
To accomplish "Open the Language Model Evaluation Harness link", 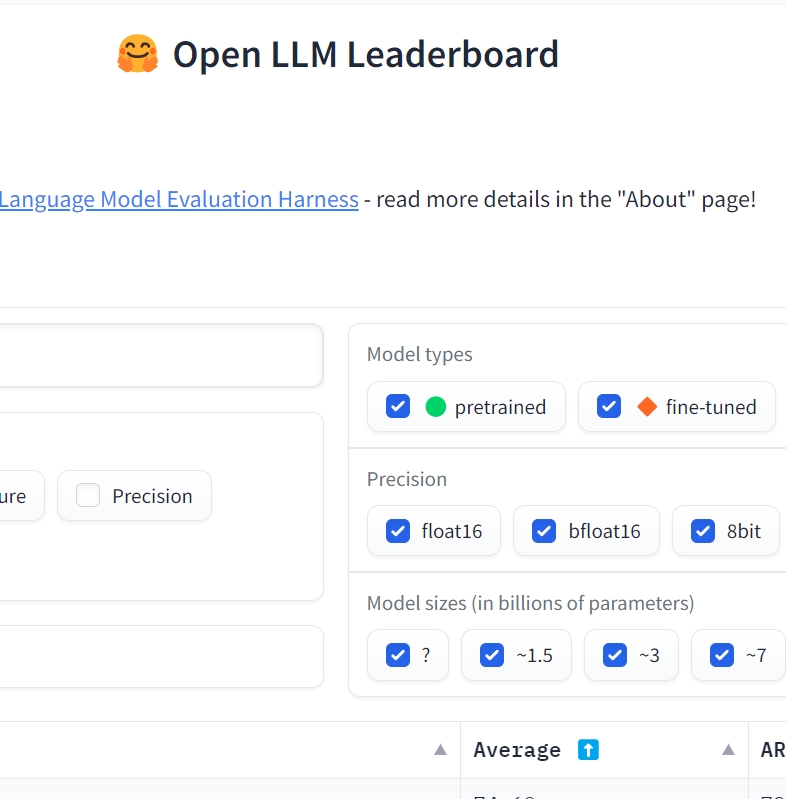I will pos(179,199).
